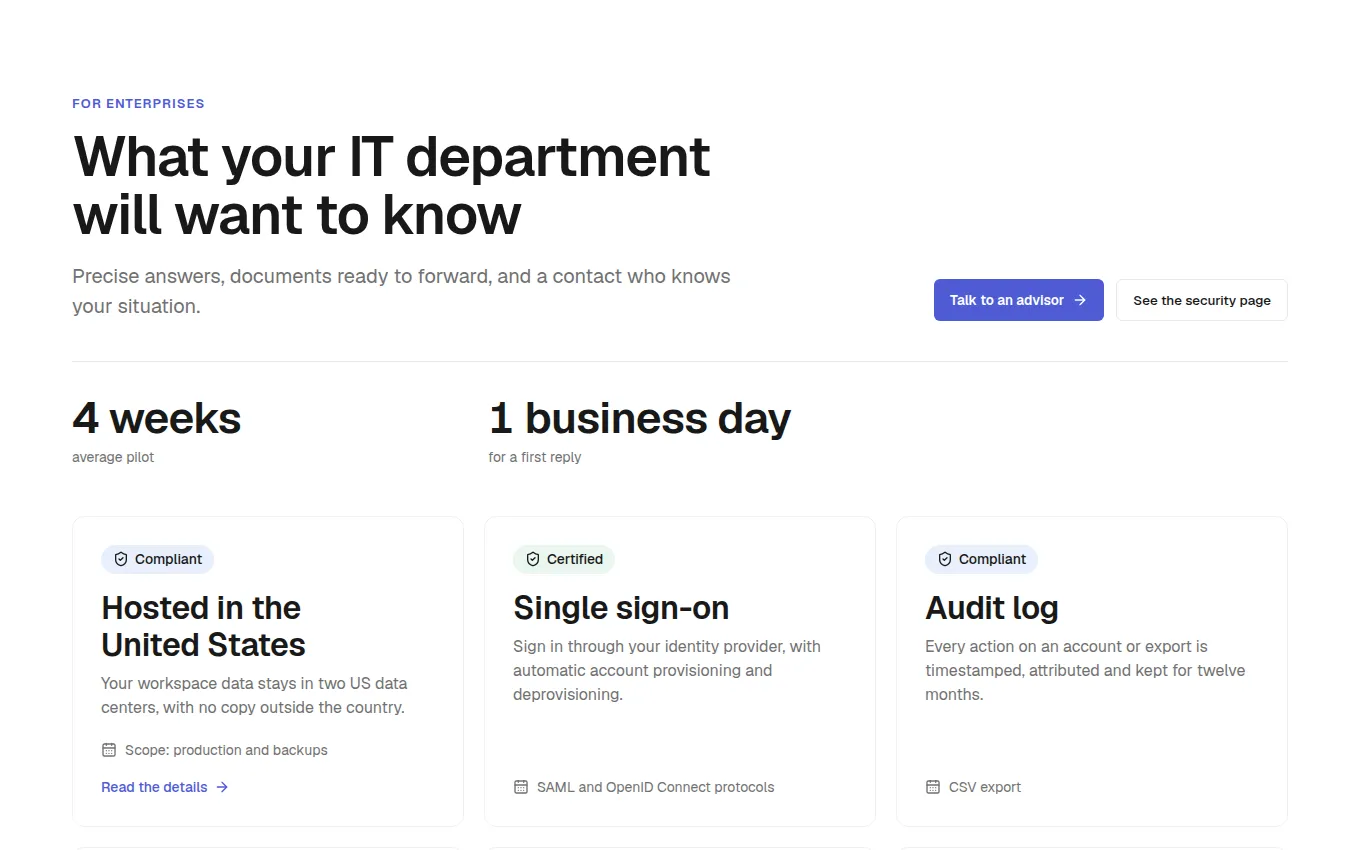Click the shield icon in the Certified badge
Viewport: 1360px width, 850px height.
(x=533, y=559)
